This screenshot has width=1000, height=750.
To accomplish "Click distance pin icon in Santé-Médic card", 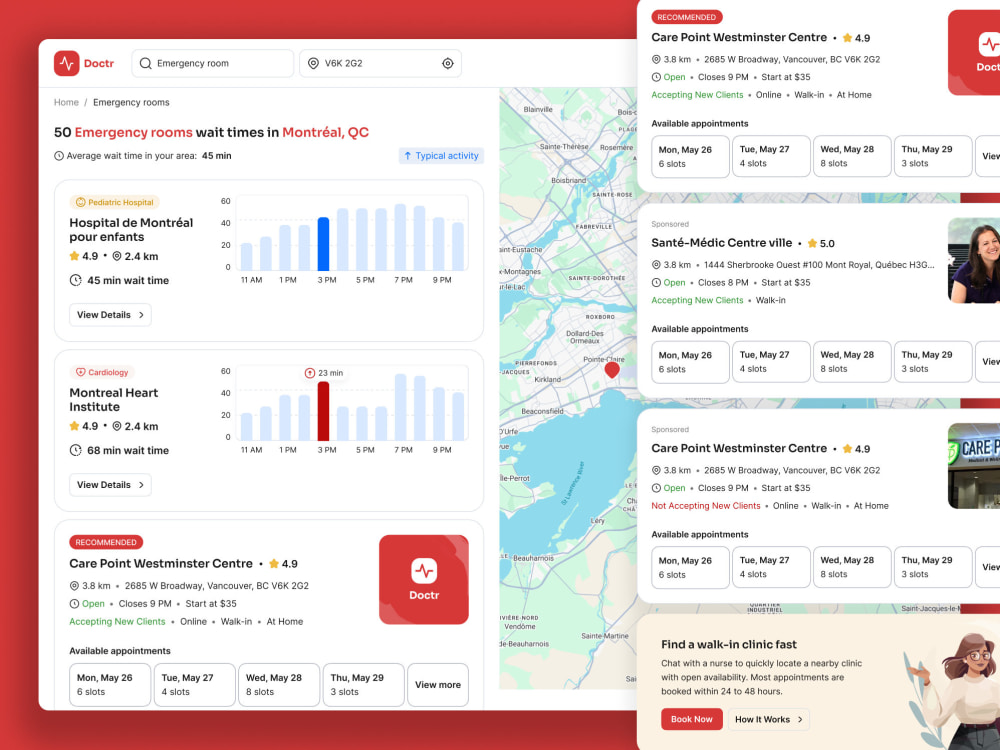I will coord(656,265).
